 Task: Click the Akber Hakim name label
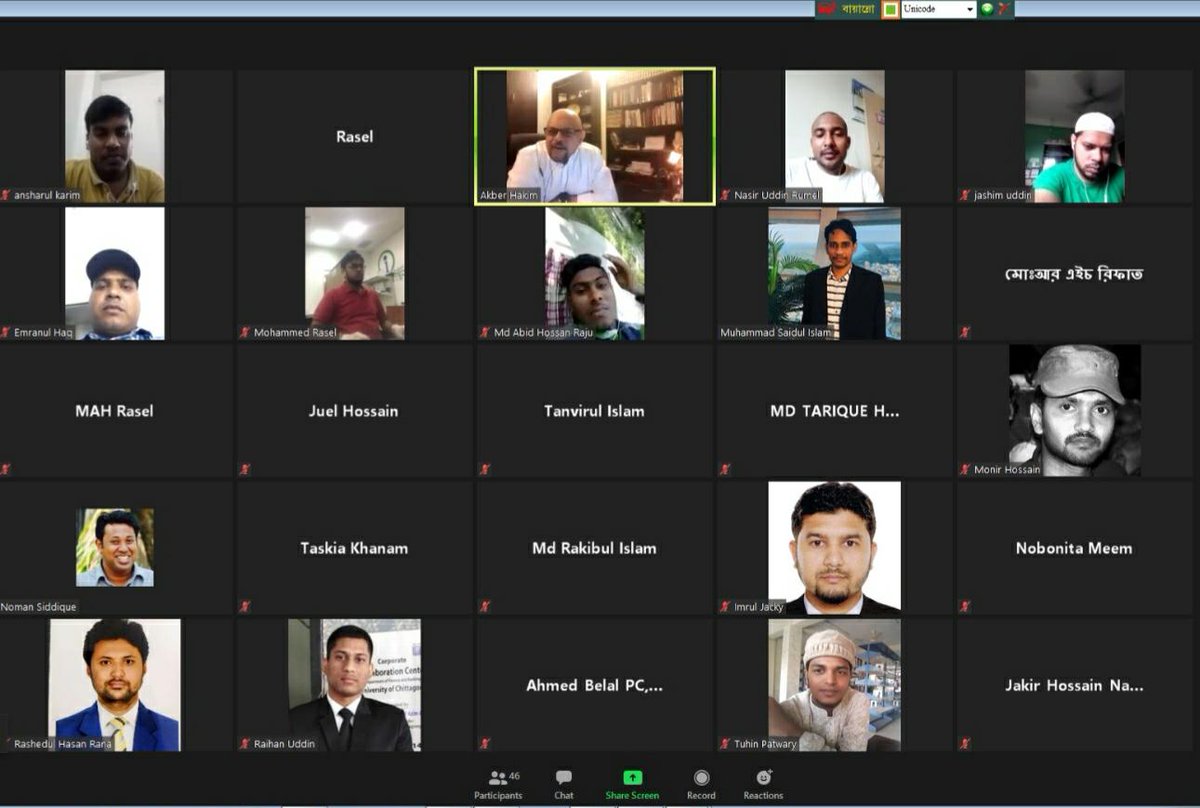coord(511,196)
